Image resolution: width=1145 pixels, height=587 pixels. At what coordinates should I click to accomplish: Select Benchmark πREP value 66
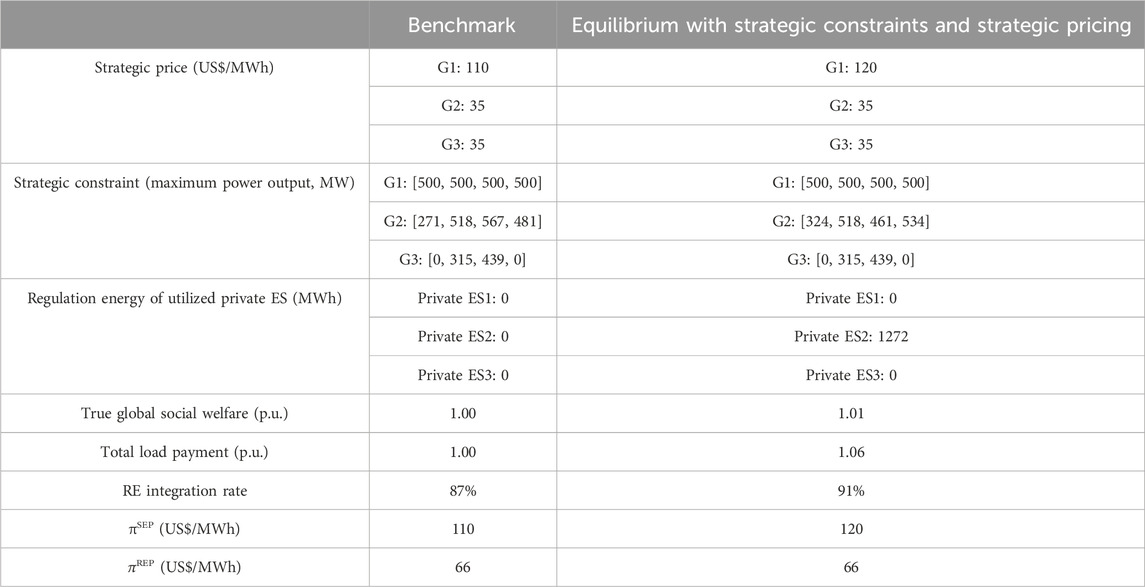click(462, 567)
